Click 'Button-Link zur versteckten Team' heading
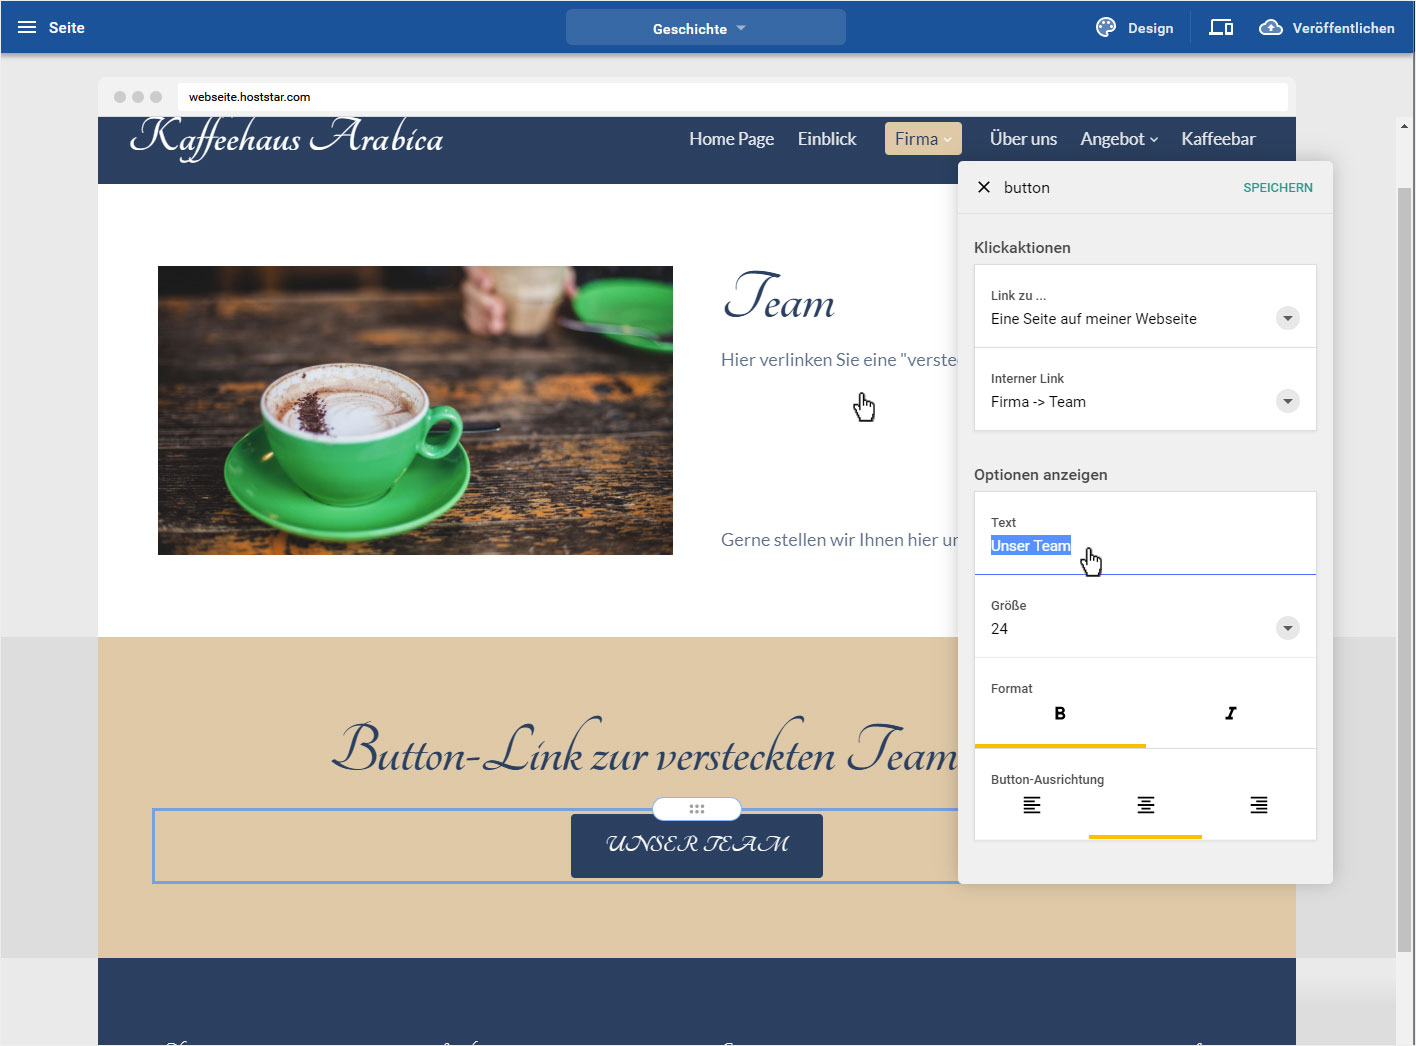The width and height of the screenshot is (1416, 1046). click(x=645, y=750)
